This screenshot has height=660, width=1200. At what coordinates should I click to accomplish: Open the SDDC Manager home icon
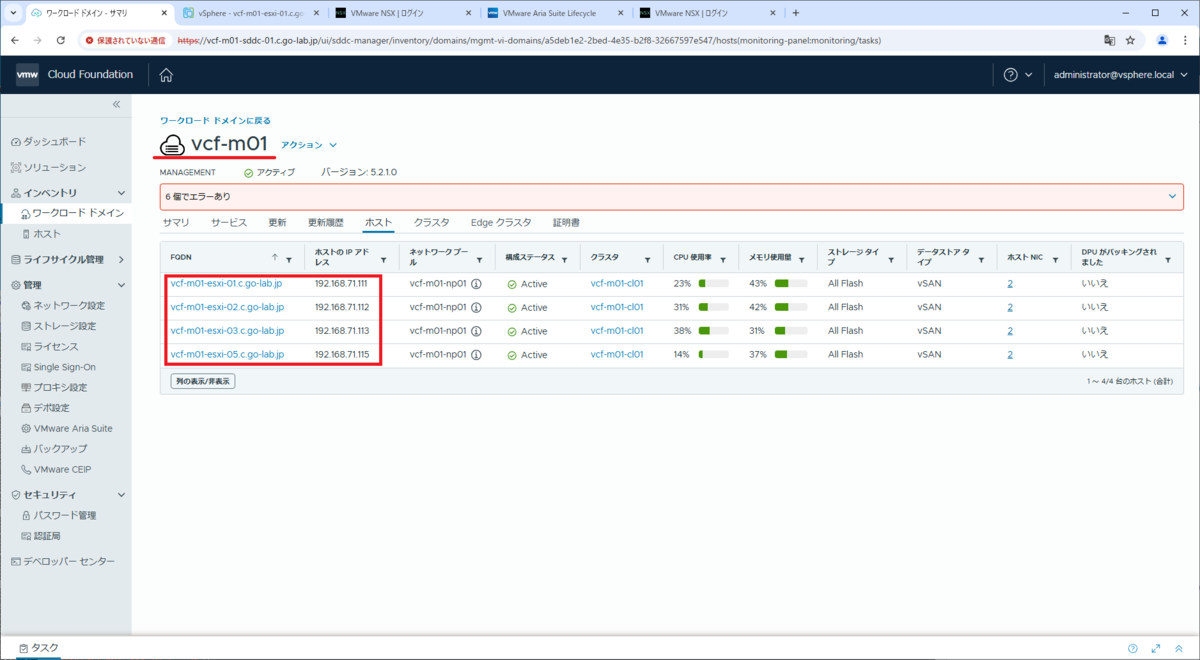(166, 75)
